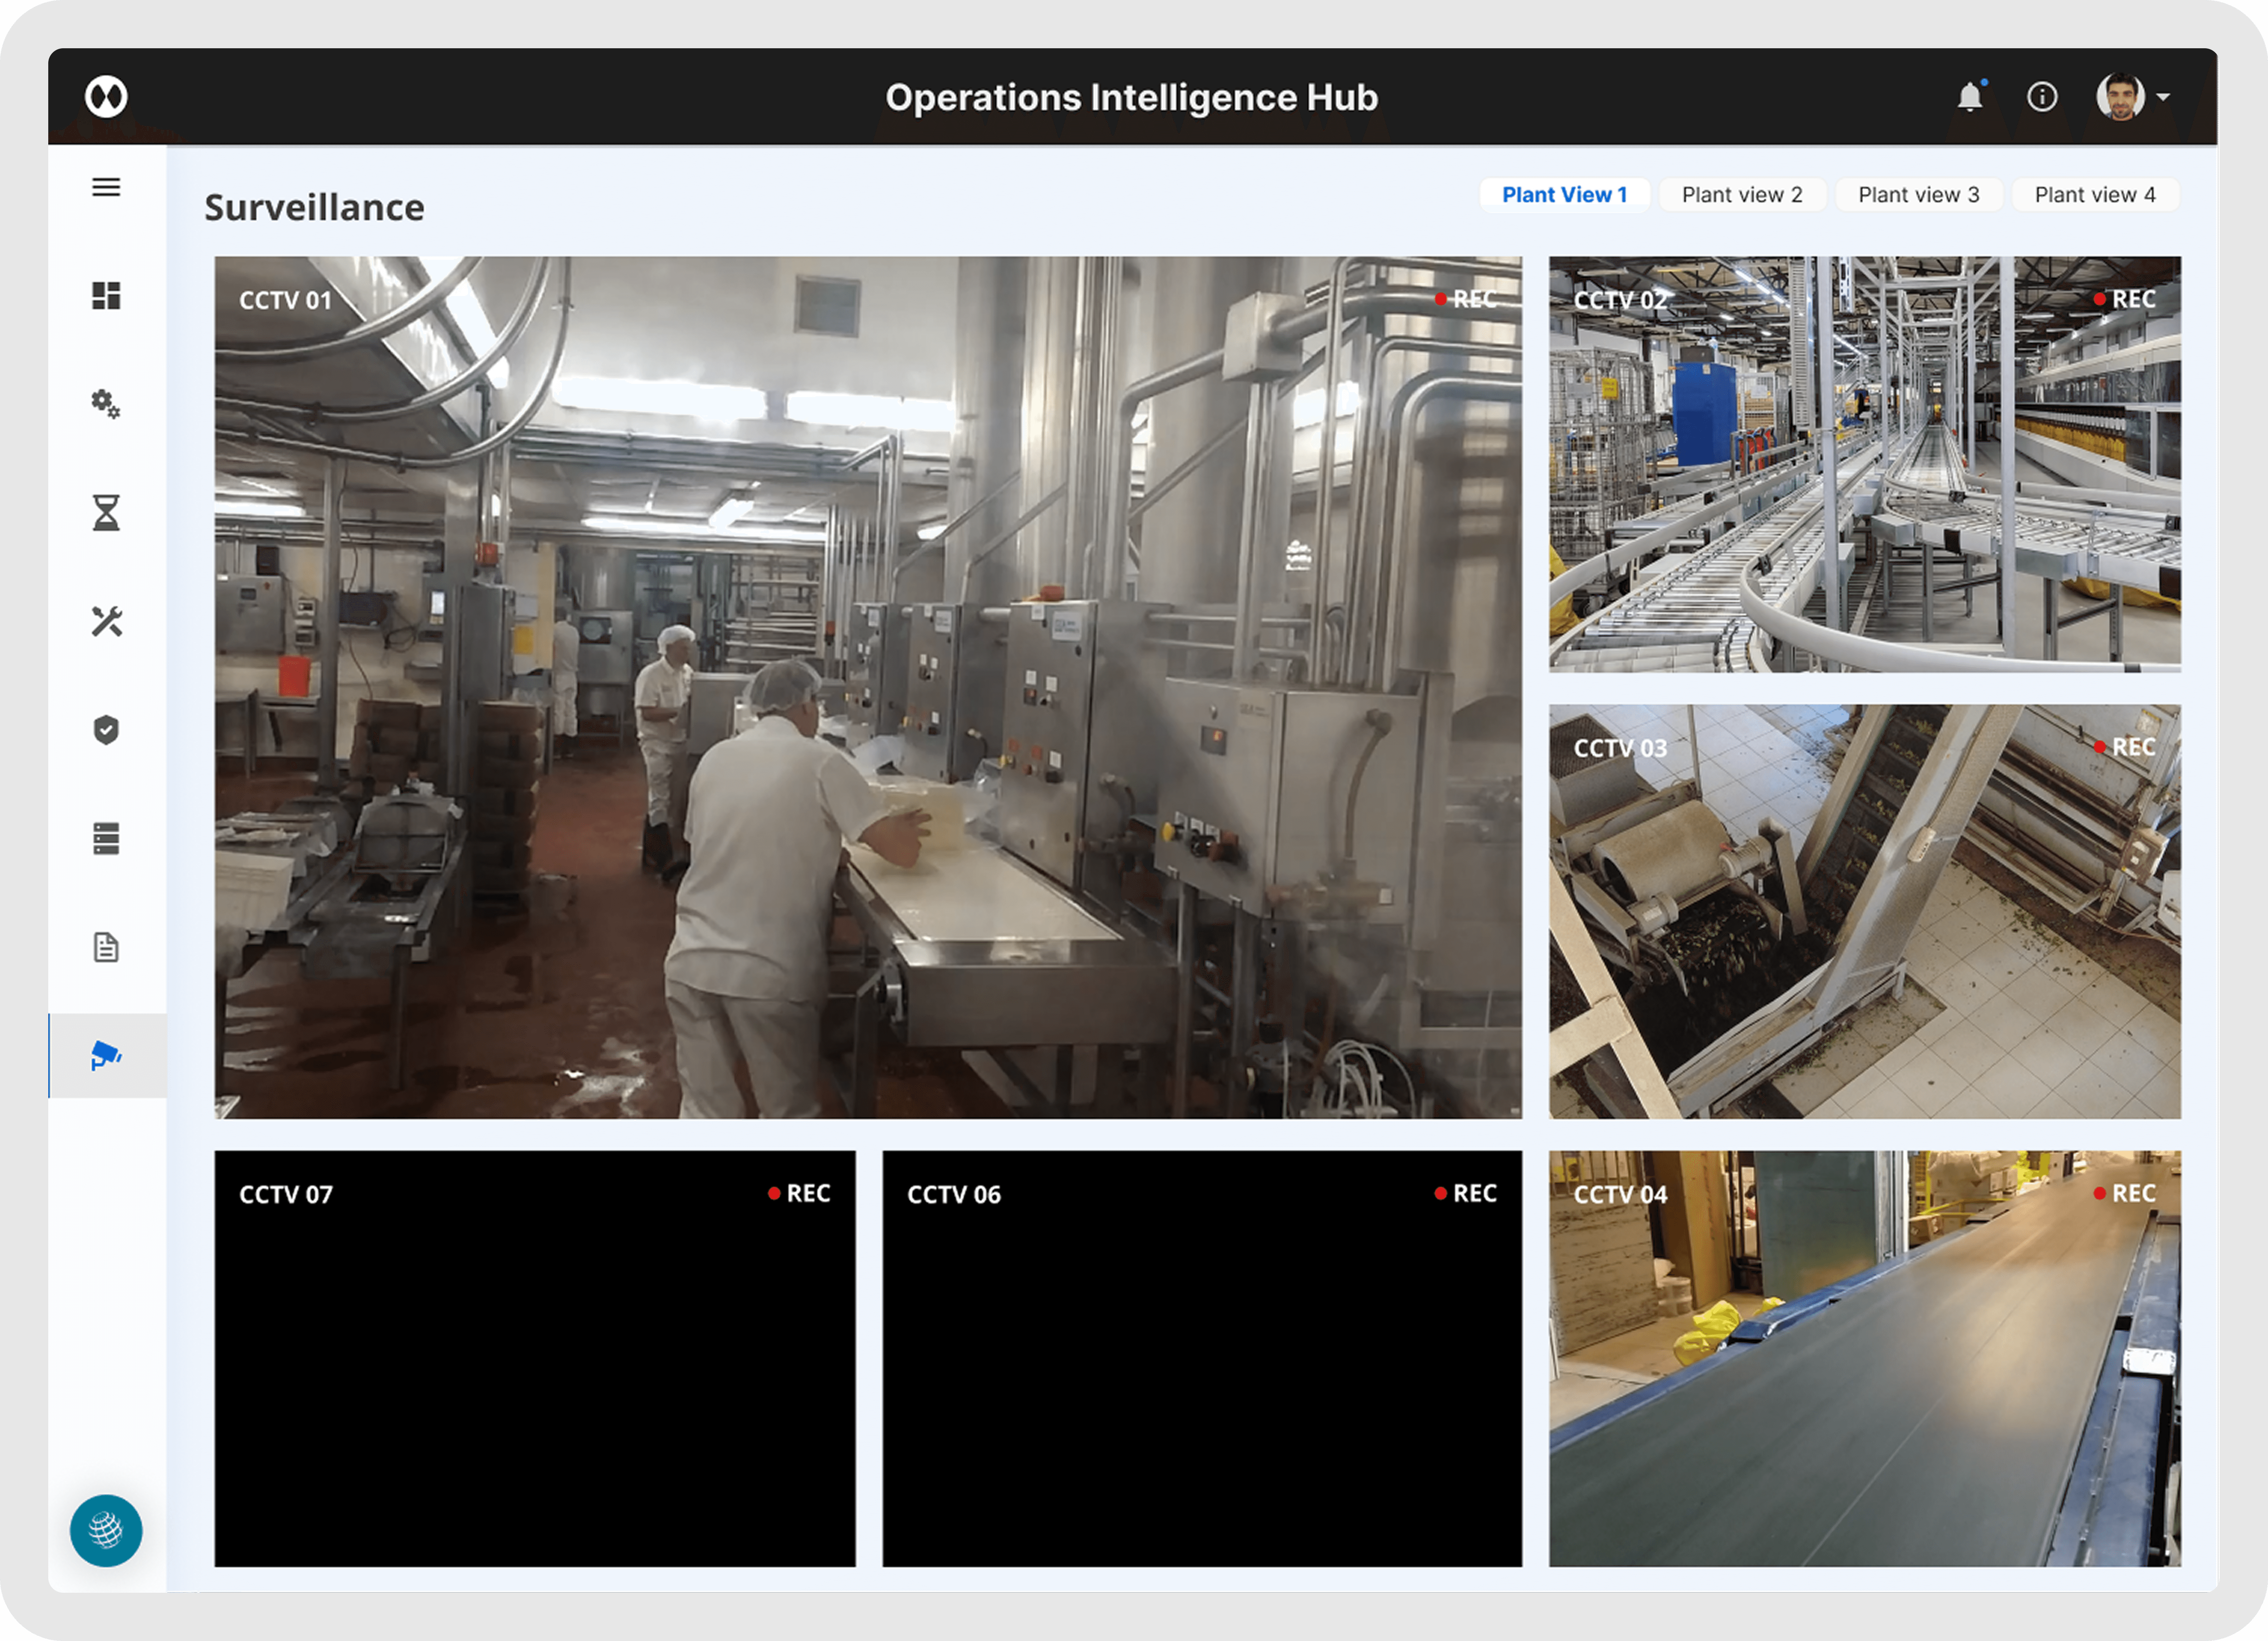The image size is (2268, 1641).
Task: Open the document reports sidebar icon
Action: point(106,947)
